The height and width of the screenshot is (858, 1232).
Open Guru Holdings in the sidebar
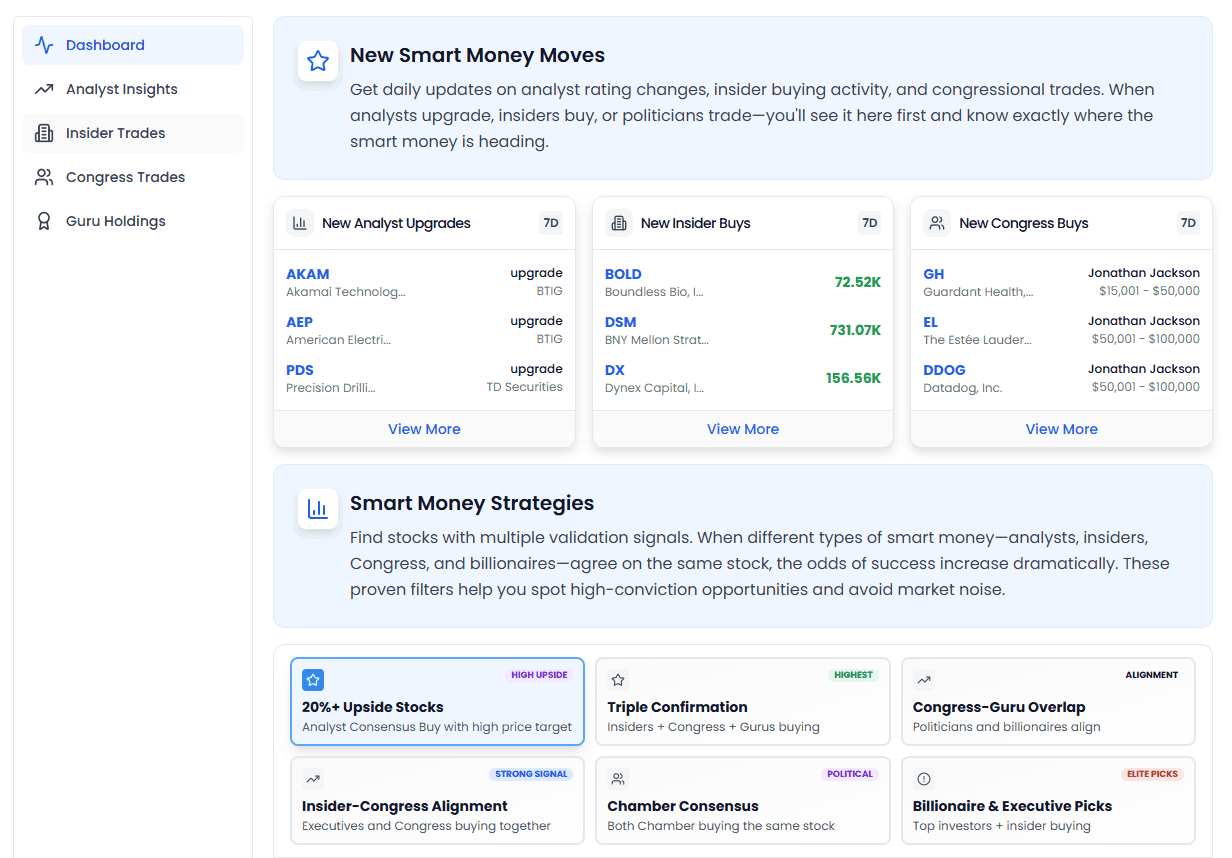133,221
